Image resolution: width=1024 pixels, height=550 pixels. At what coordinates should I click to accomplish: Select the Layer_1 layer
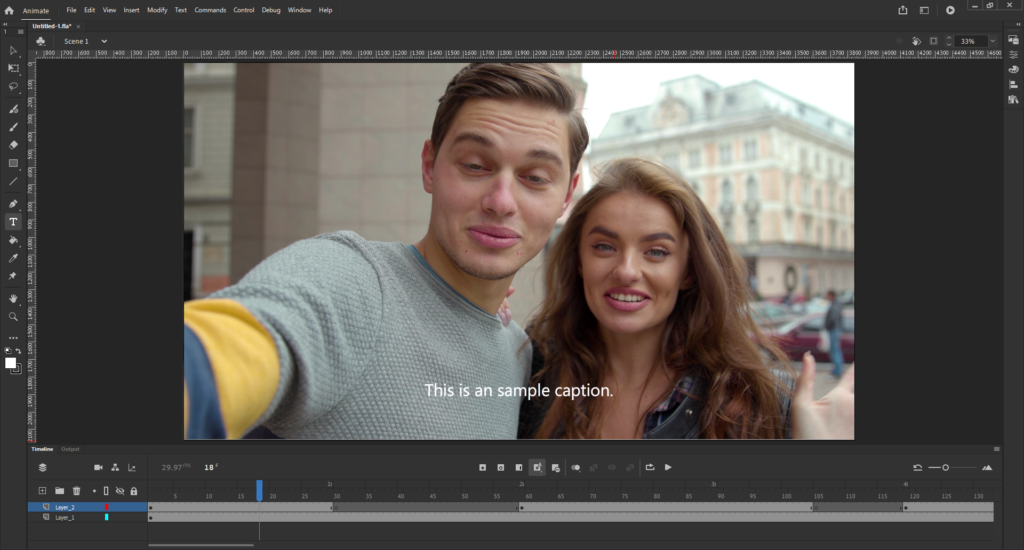click(x=65, y=518)
